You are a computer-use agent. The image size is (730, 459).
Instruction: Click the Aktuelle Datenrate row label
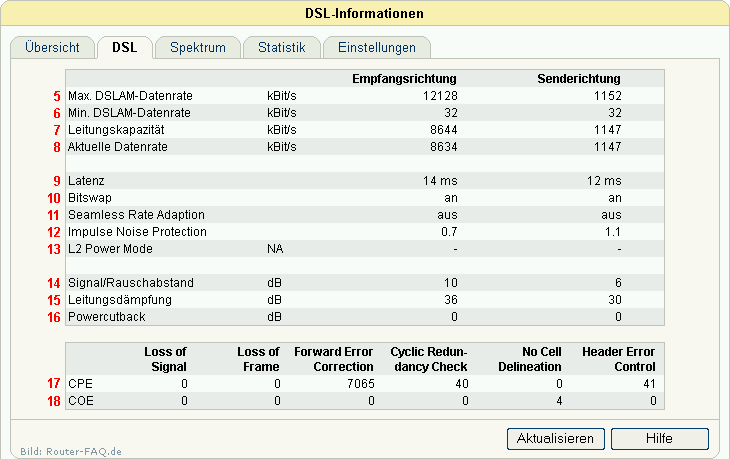(118, 147)
